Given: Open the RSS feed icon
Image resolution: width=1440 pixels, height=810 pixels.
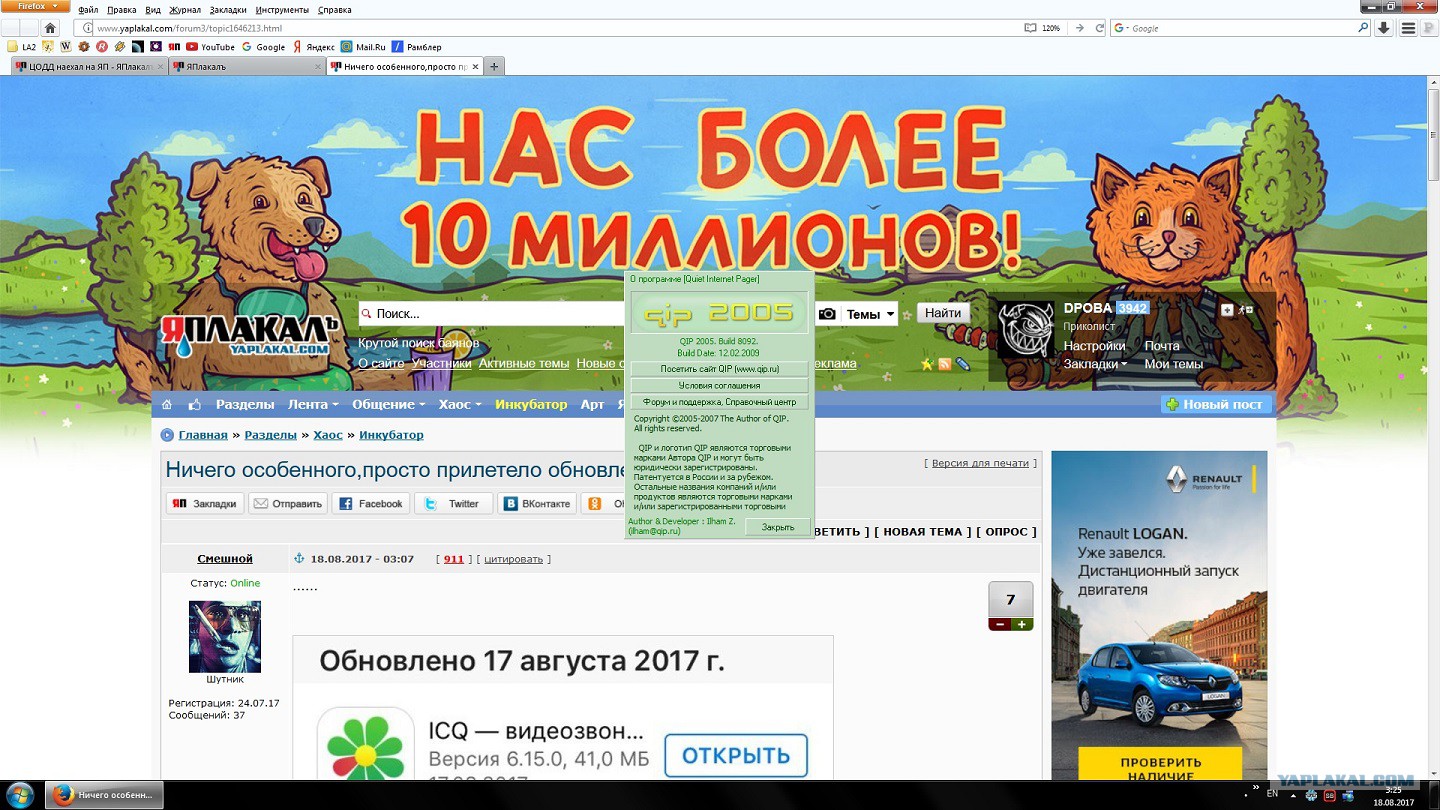Looking at the screenshot, I should (x=944, y=364).
